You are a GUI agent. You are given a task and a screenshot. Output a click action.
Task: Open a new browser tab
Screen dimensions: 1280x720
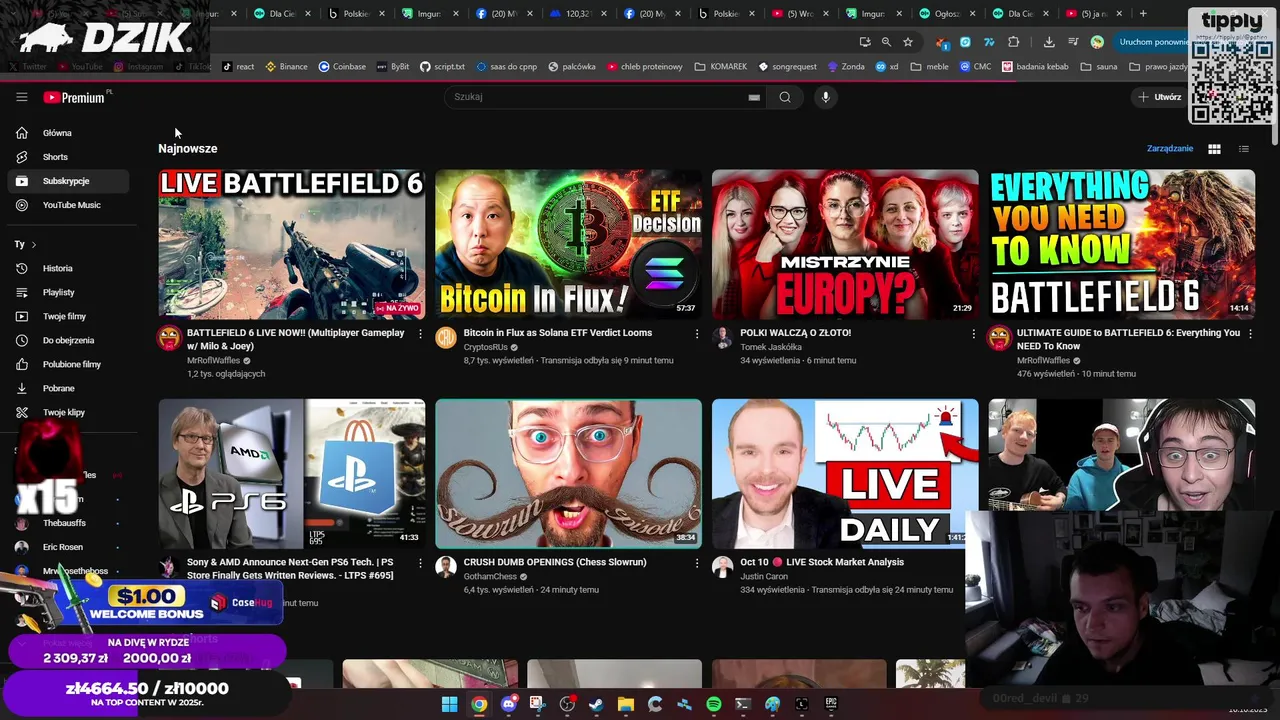coord(1143,14)
